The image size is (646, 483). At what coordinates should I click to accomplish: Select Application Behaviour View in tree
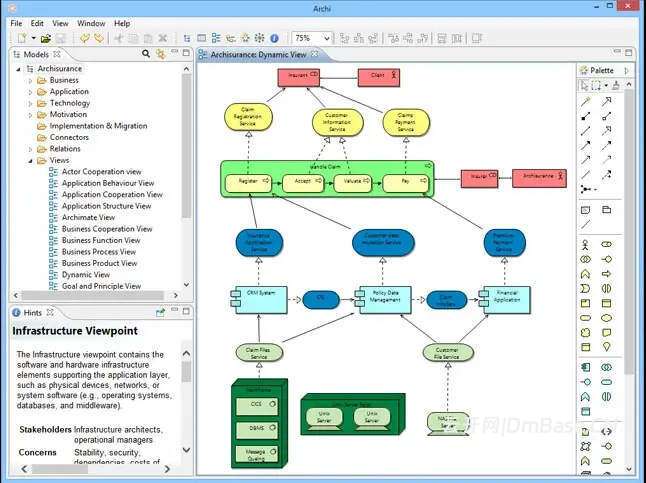point(108,183)
